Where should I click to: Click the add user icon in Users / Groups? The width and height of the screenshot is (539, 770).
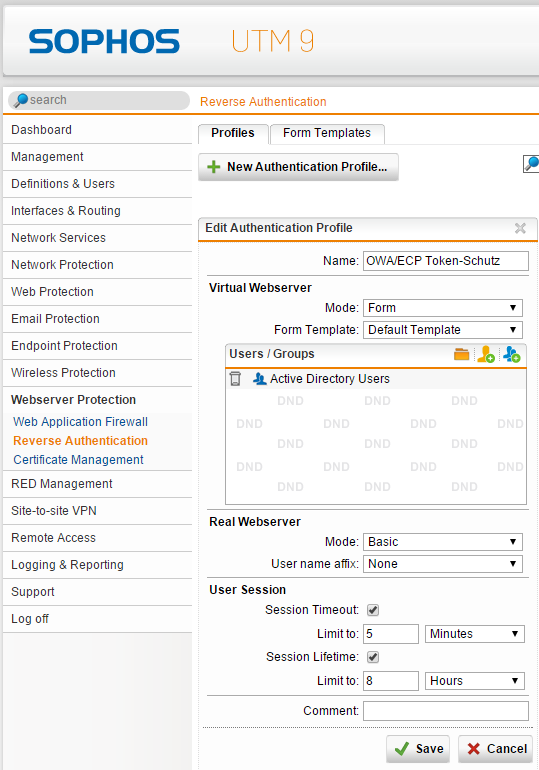click(x=485, y=354)
